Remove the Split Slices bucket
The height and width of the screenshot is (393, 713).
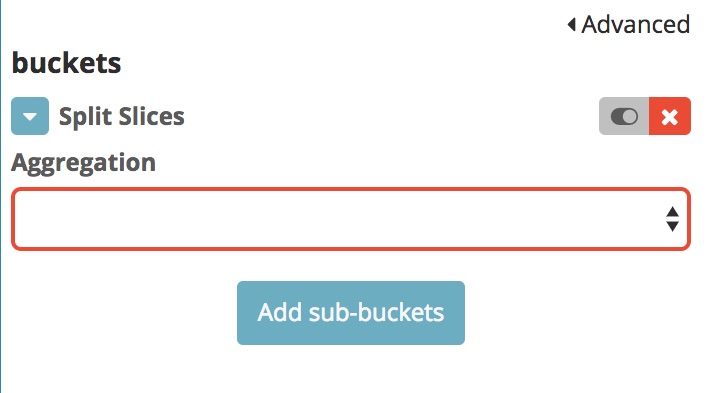tap(670, 116)
